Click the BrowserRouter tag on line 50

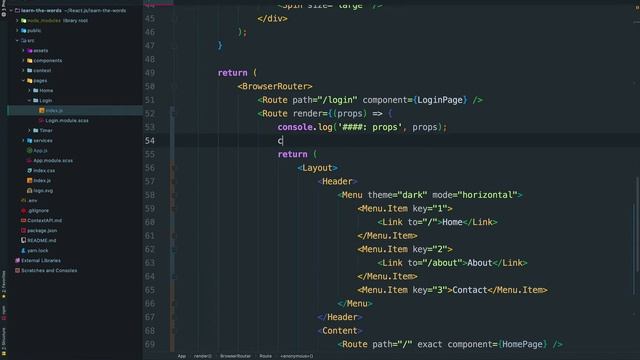(x=275, y=87)
